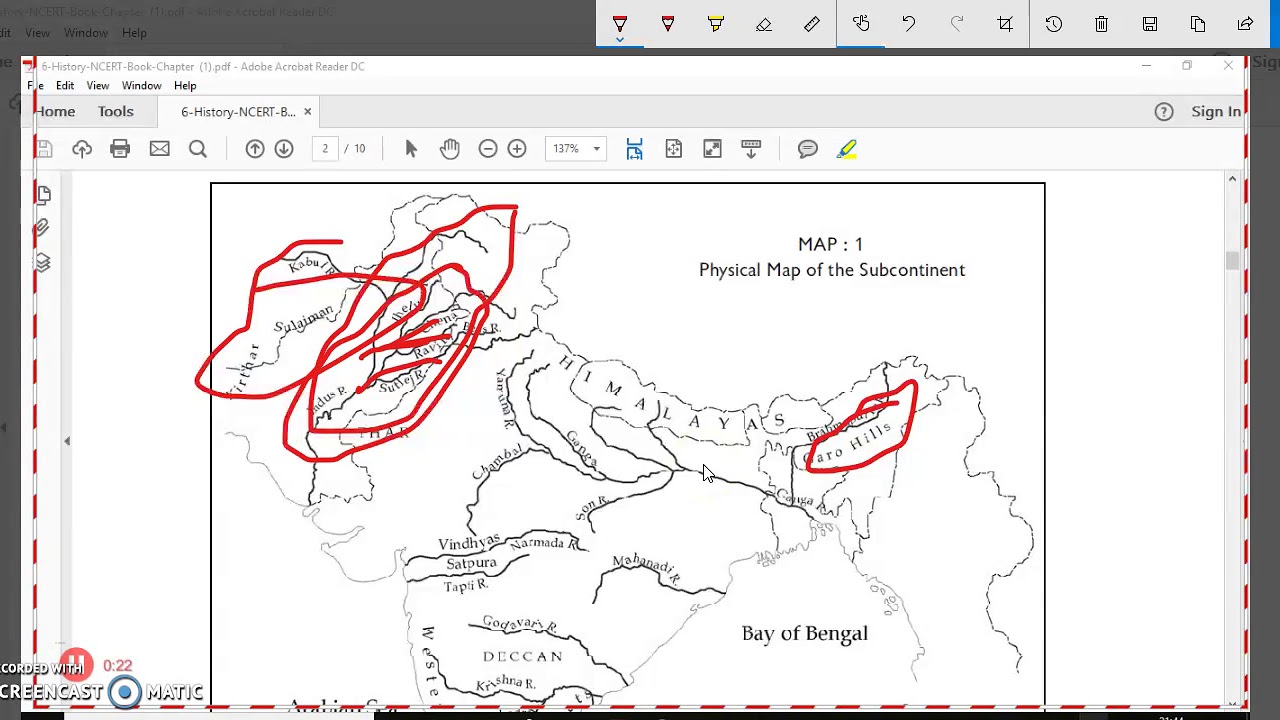The height and width of the screenshot is (720, 1280).
Task: Click the 'DECCAN' map label
Action: tap(523, 657)
